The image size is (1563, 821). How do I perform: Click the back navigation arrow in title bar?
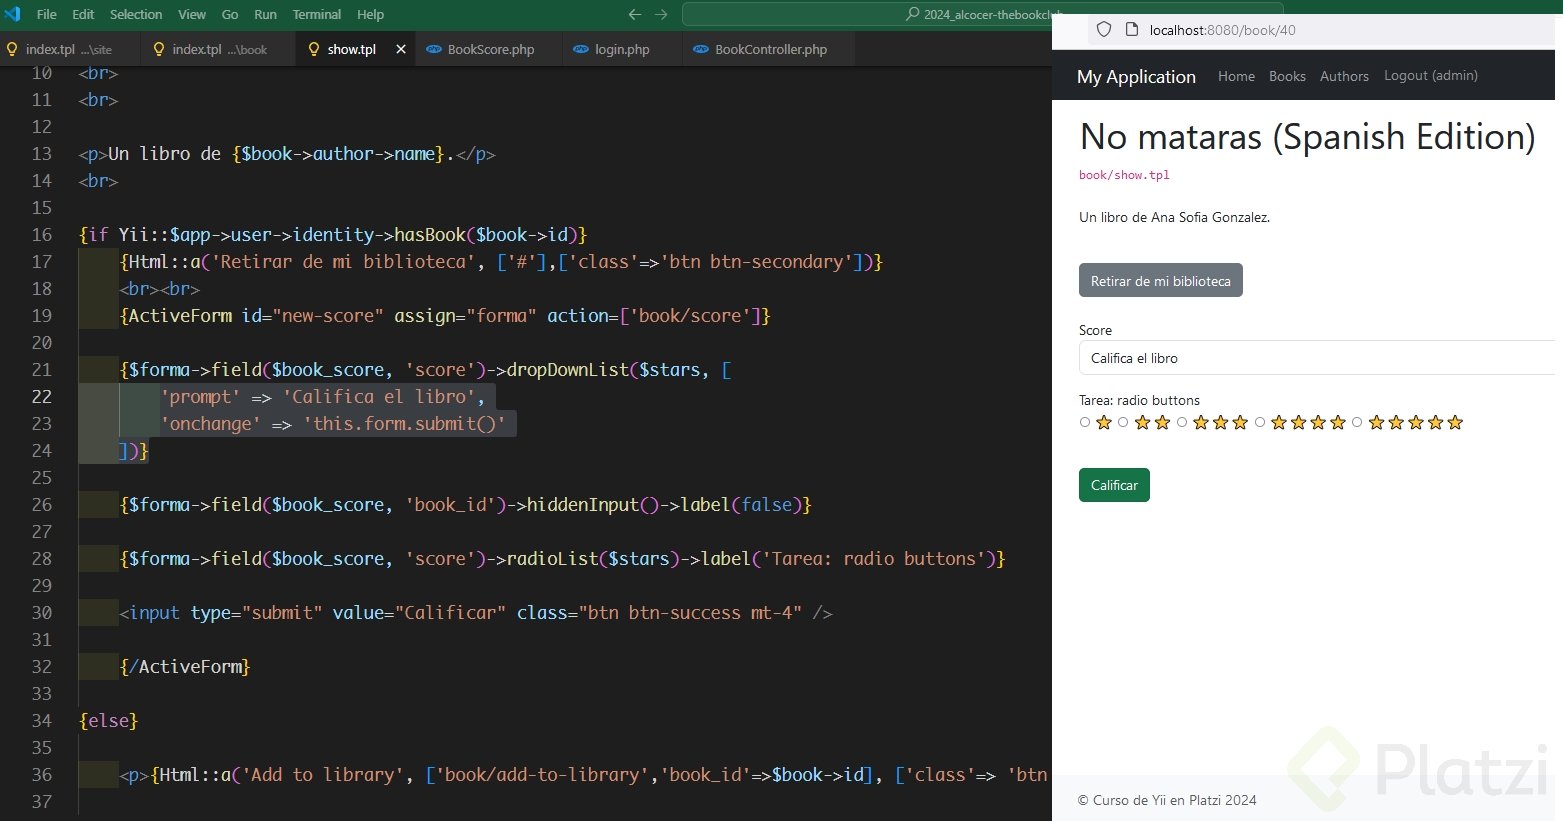pos(634,14)
